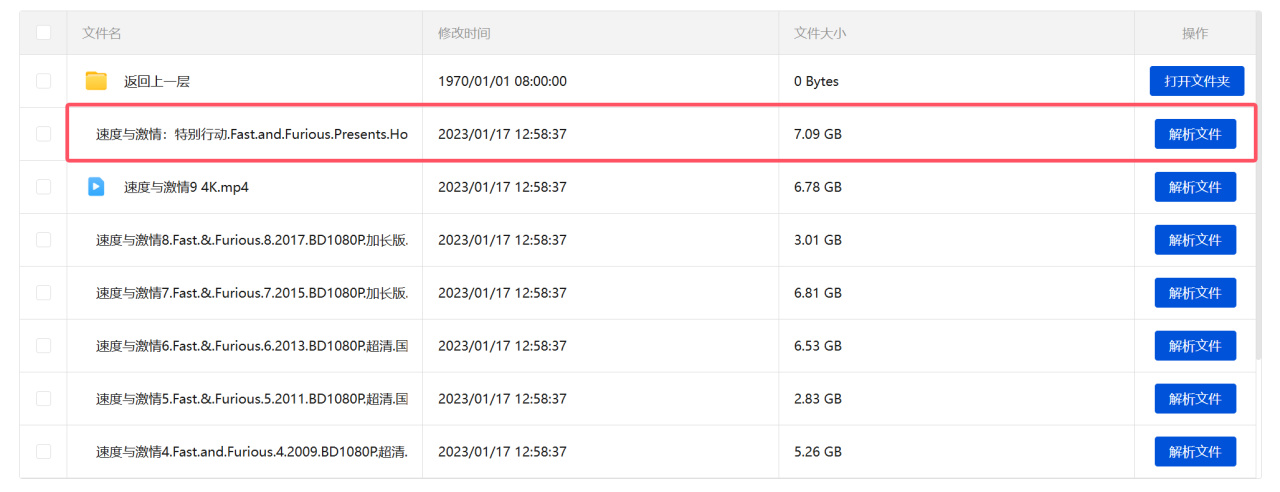The width and height of the screenshot is (1280, 492).
Task: Click 解析文件 for the 3.01 GB file
Action: pos(1195,240)
